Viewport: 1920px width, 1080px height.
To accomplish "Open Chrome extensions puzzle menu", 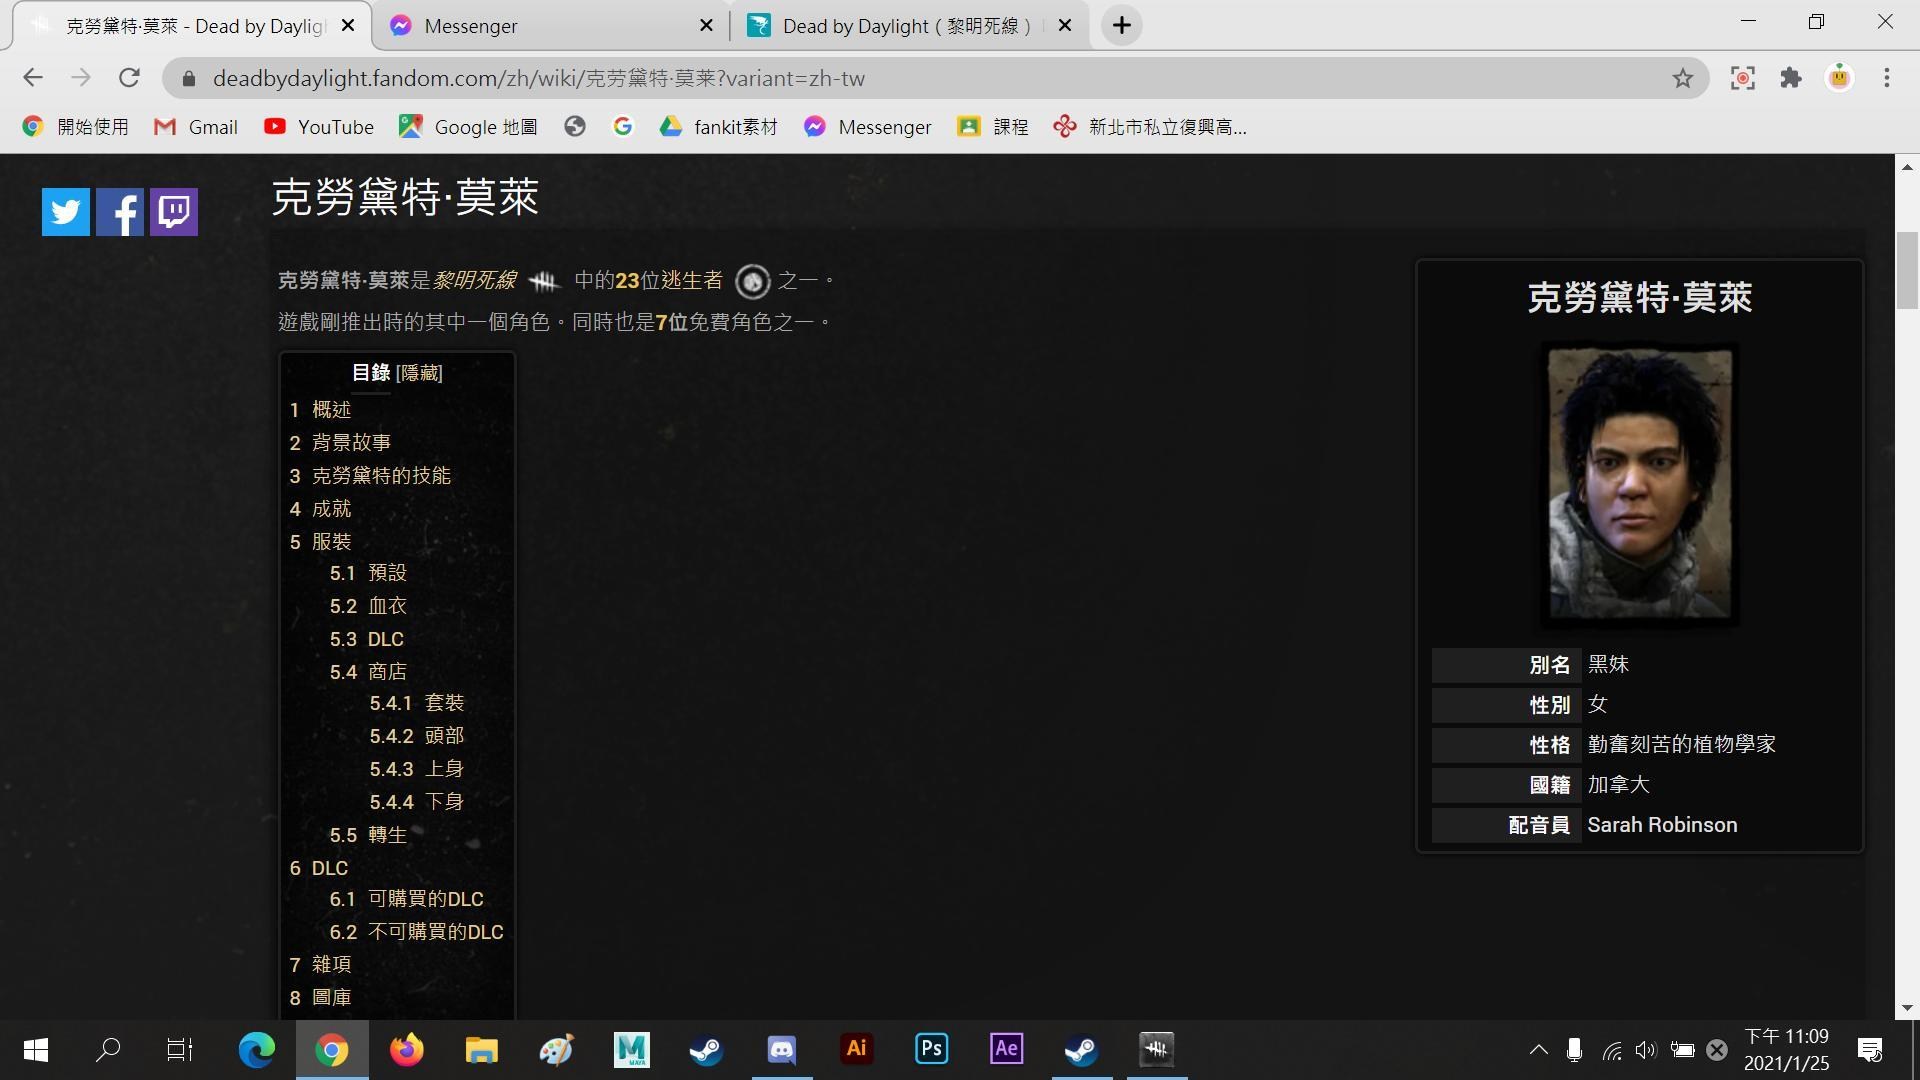I will point(1791,78).
